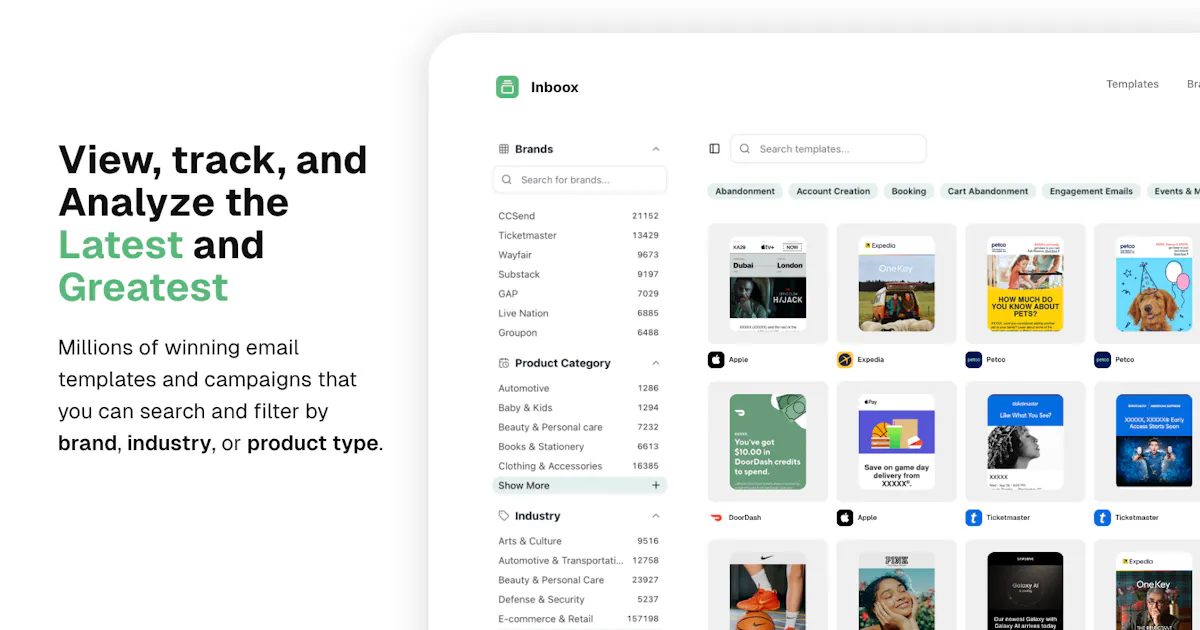Filter by Engagement Emails tag

pyautogui.click(x=1091, y=191)
